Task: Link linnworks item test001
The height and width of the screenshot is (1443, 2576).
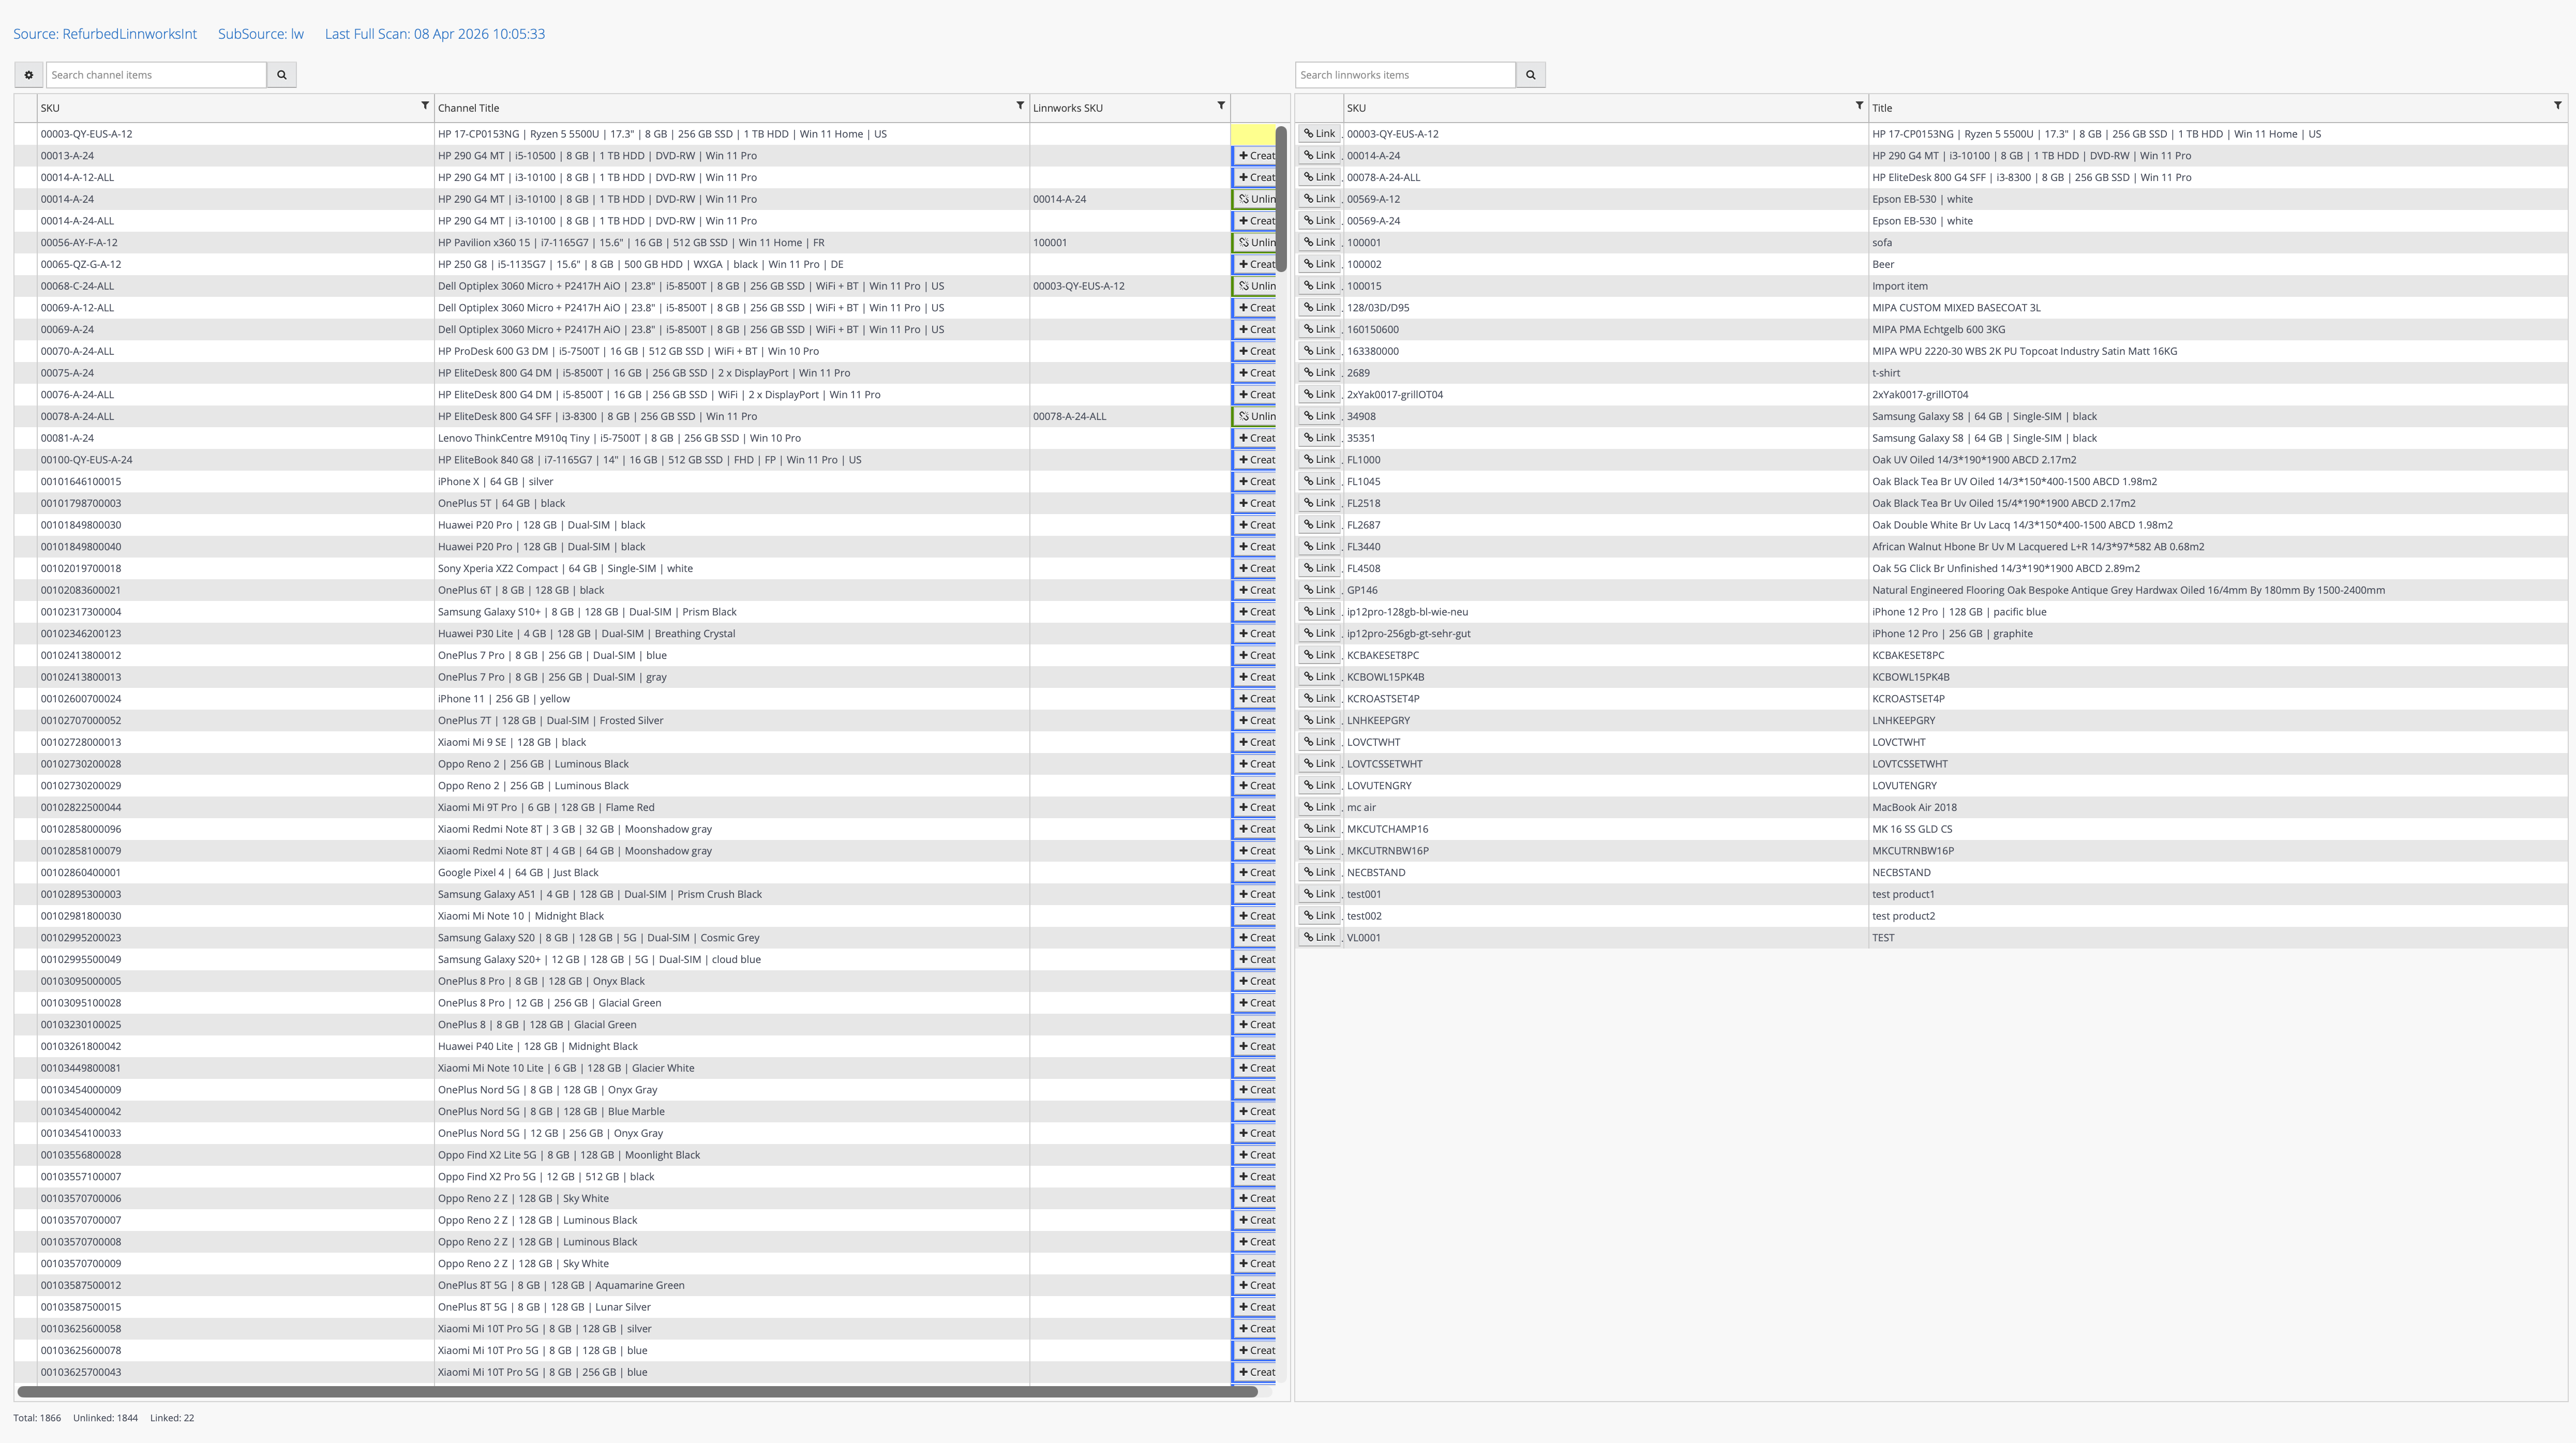Action: (x=1319, y=894)
